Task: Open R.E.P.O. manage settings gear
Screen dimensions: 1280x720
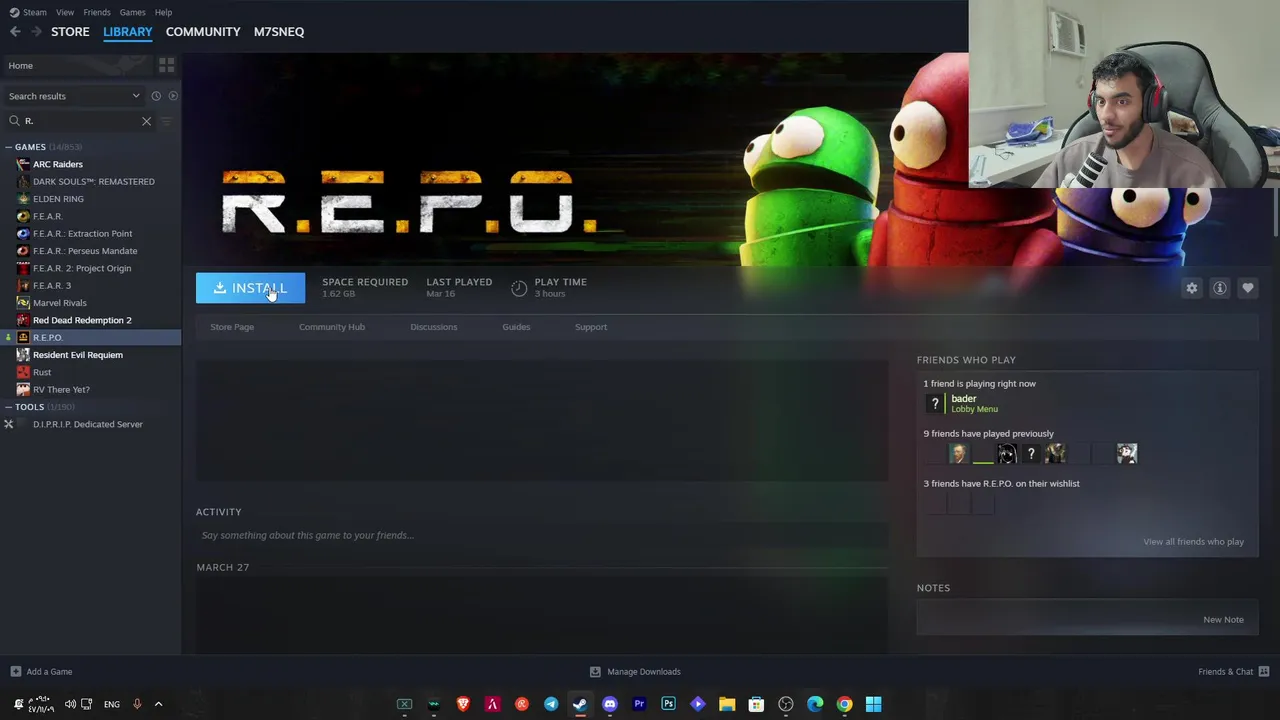Action: coord(1192,288)
